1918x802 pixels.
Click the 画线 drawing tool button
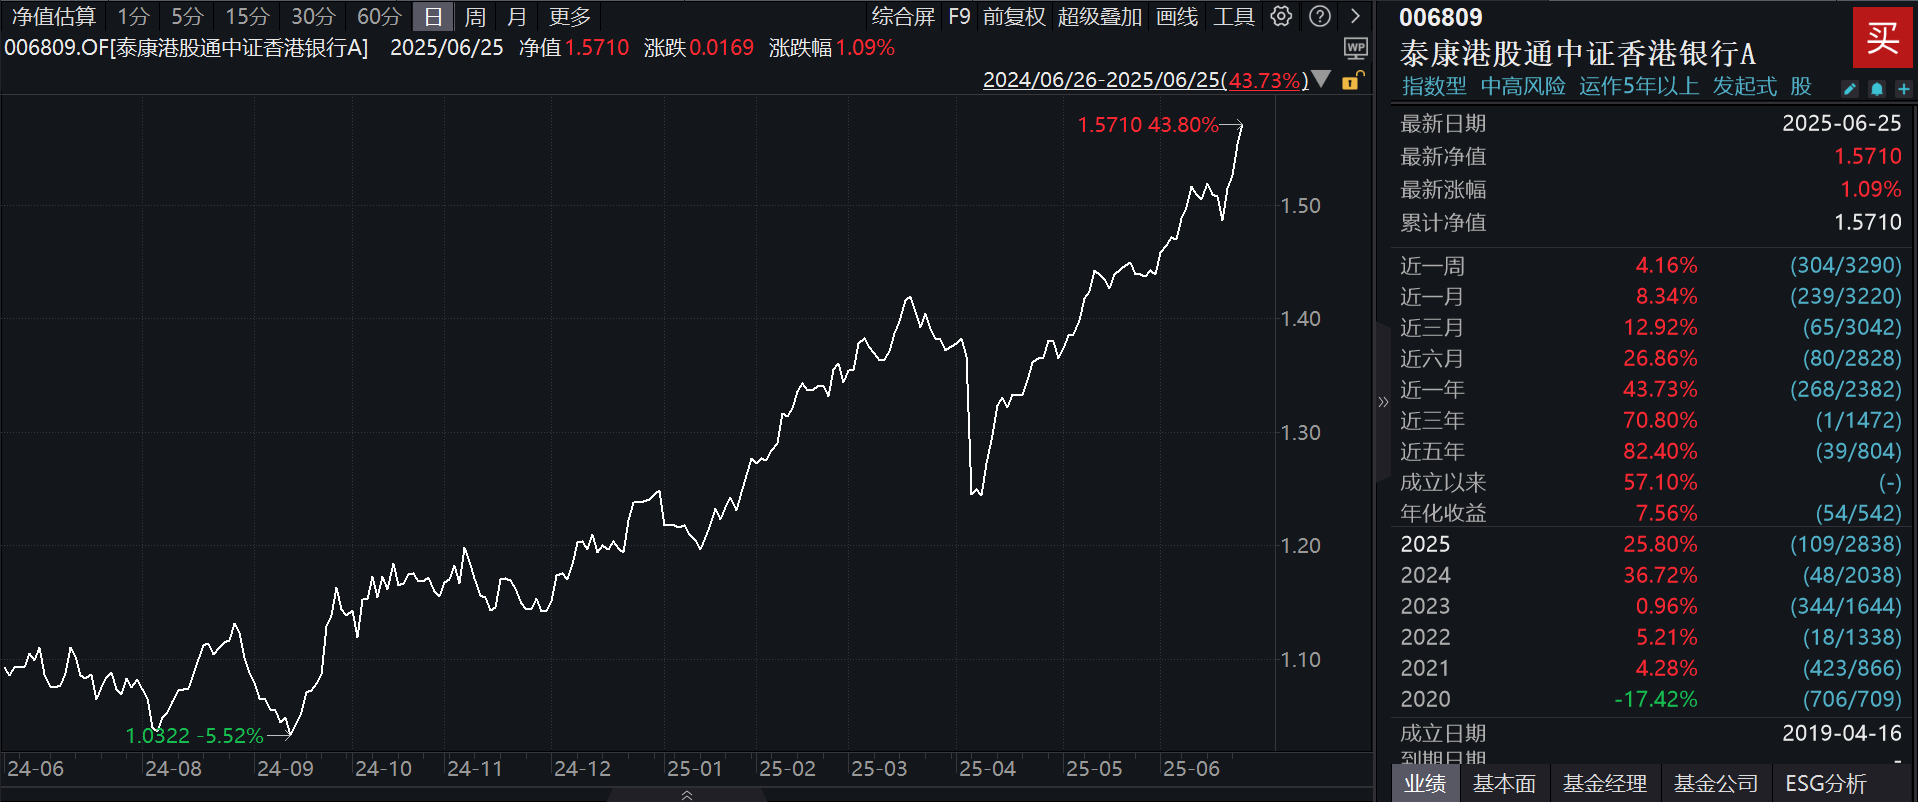[x=1176, y=17]
